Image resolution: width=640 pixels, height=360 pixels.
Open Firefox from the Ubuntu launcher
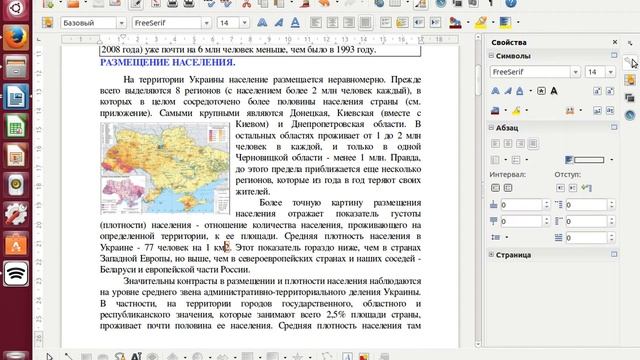point(16,37)
